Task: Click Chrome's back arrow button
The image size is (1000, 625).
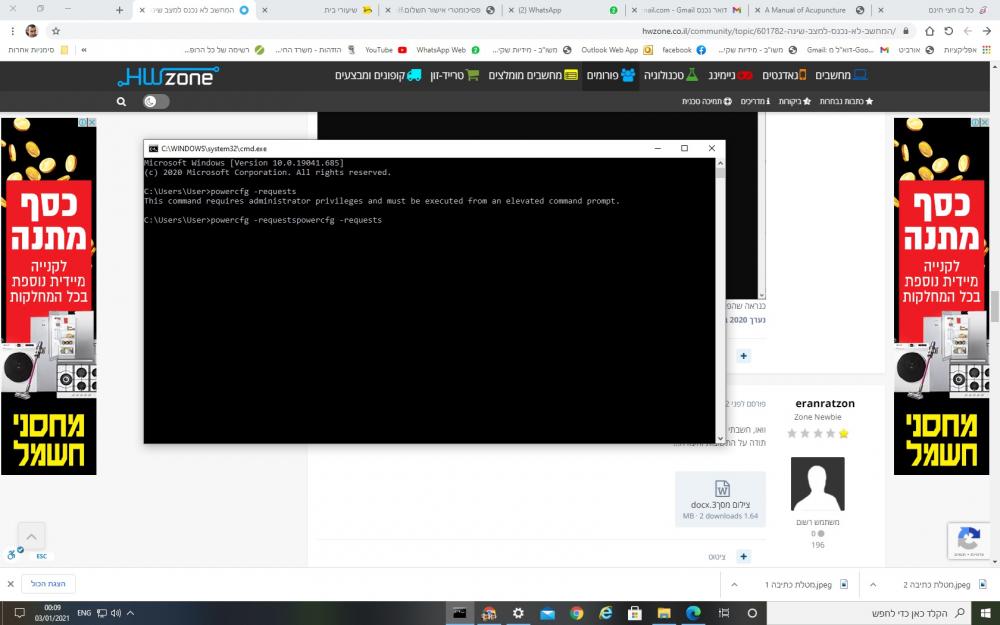Action: [987, 31]
